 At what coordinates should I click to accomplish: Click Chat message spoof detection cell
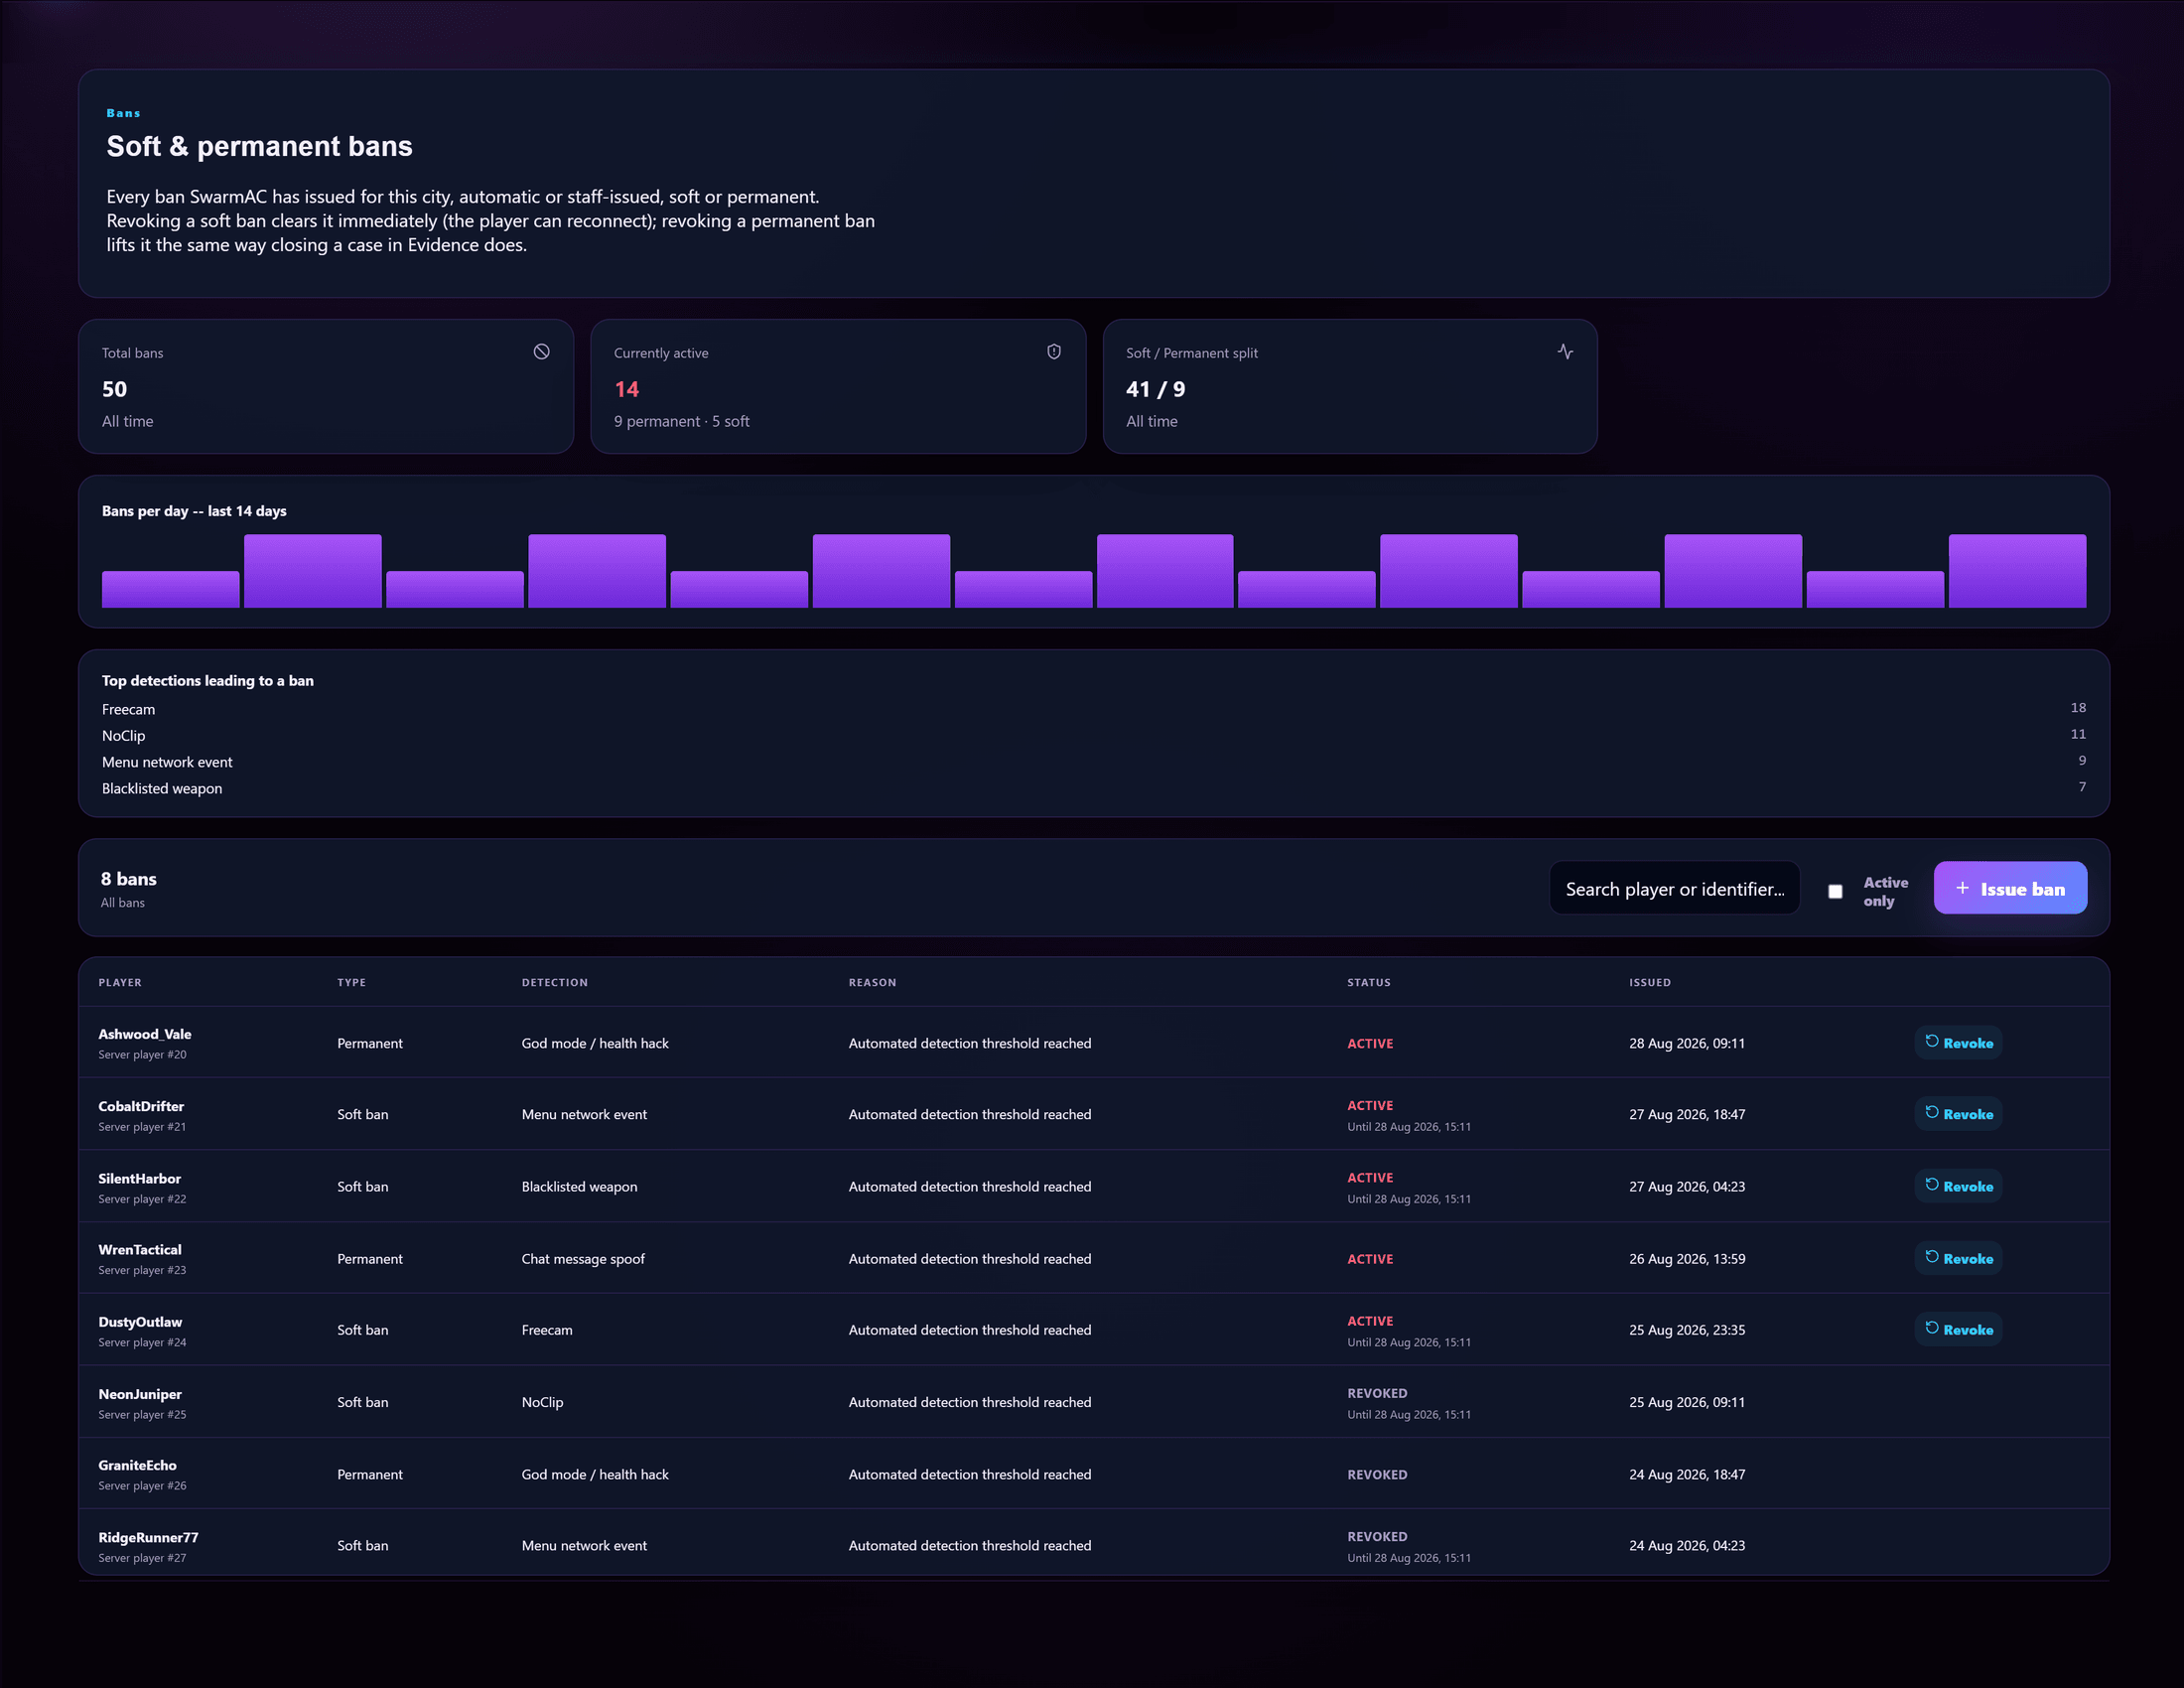(x=583, y=1258)
